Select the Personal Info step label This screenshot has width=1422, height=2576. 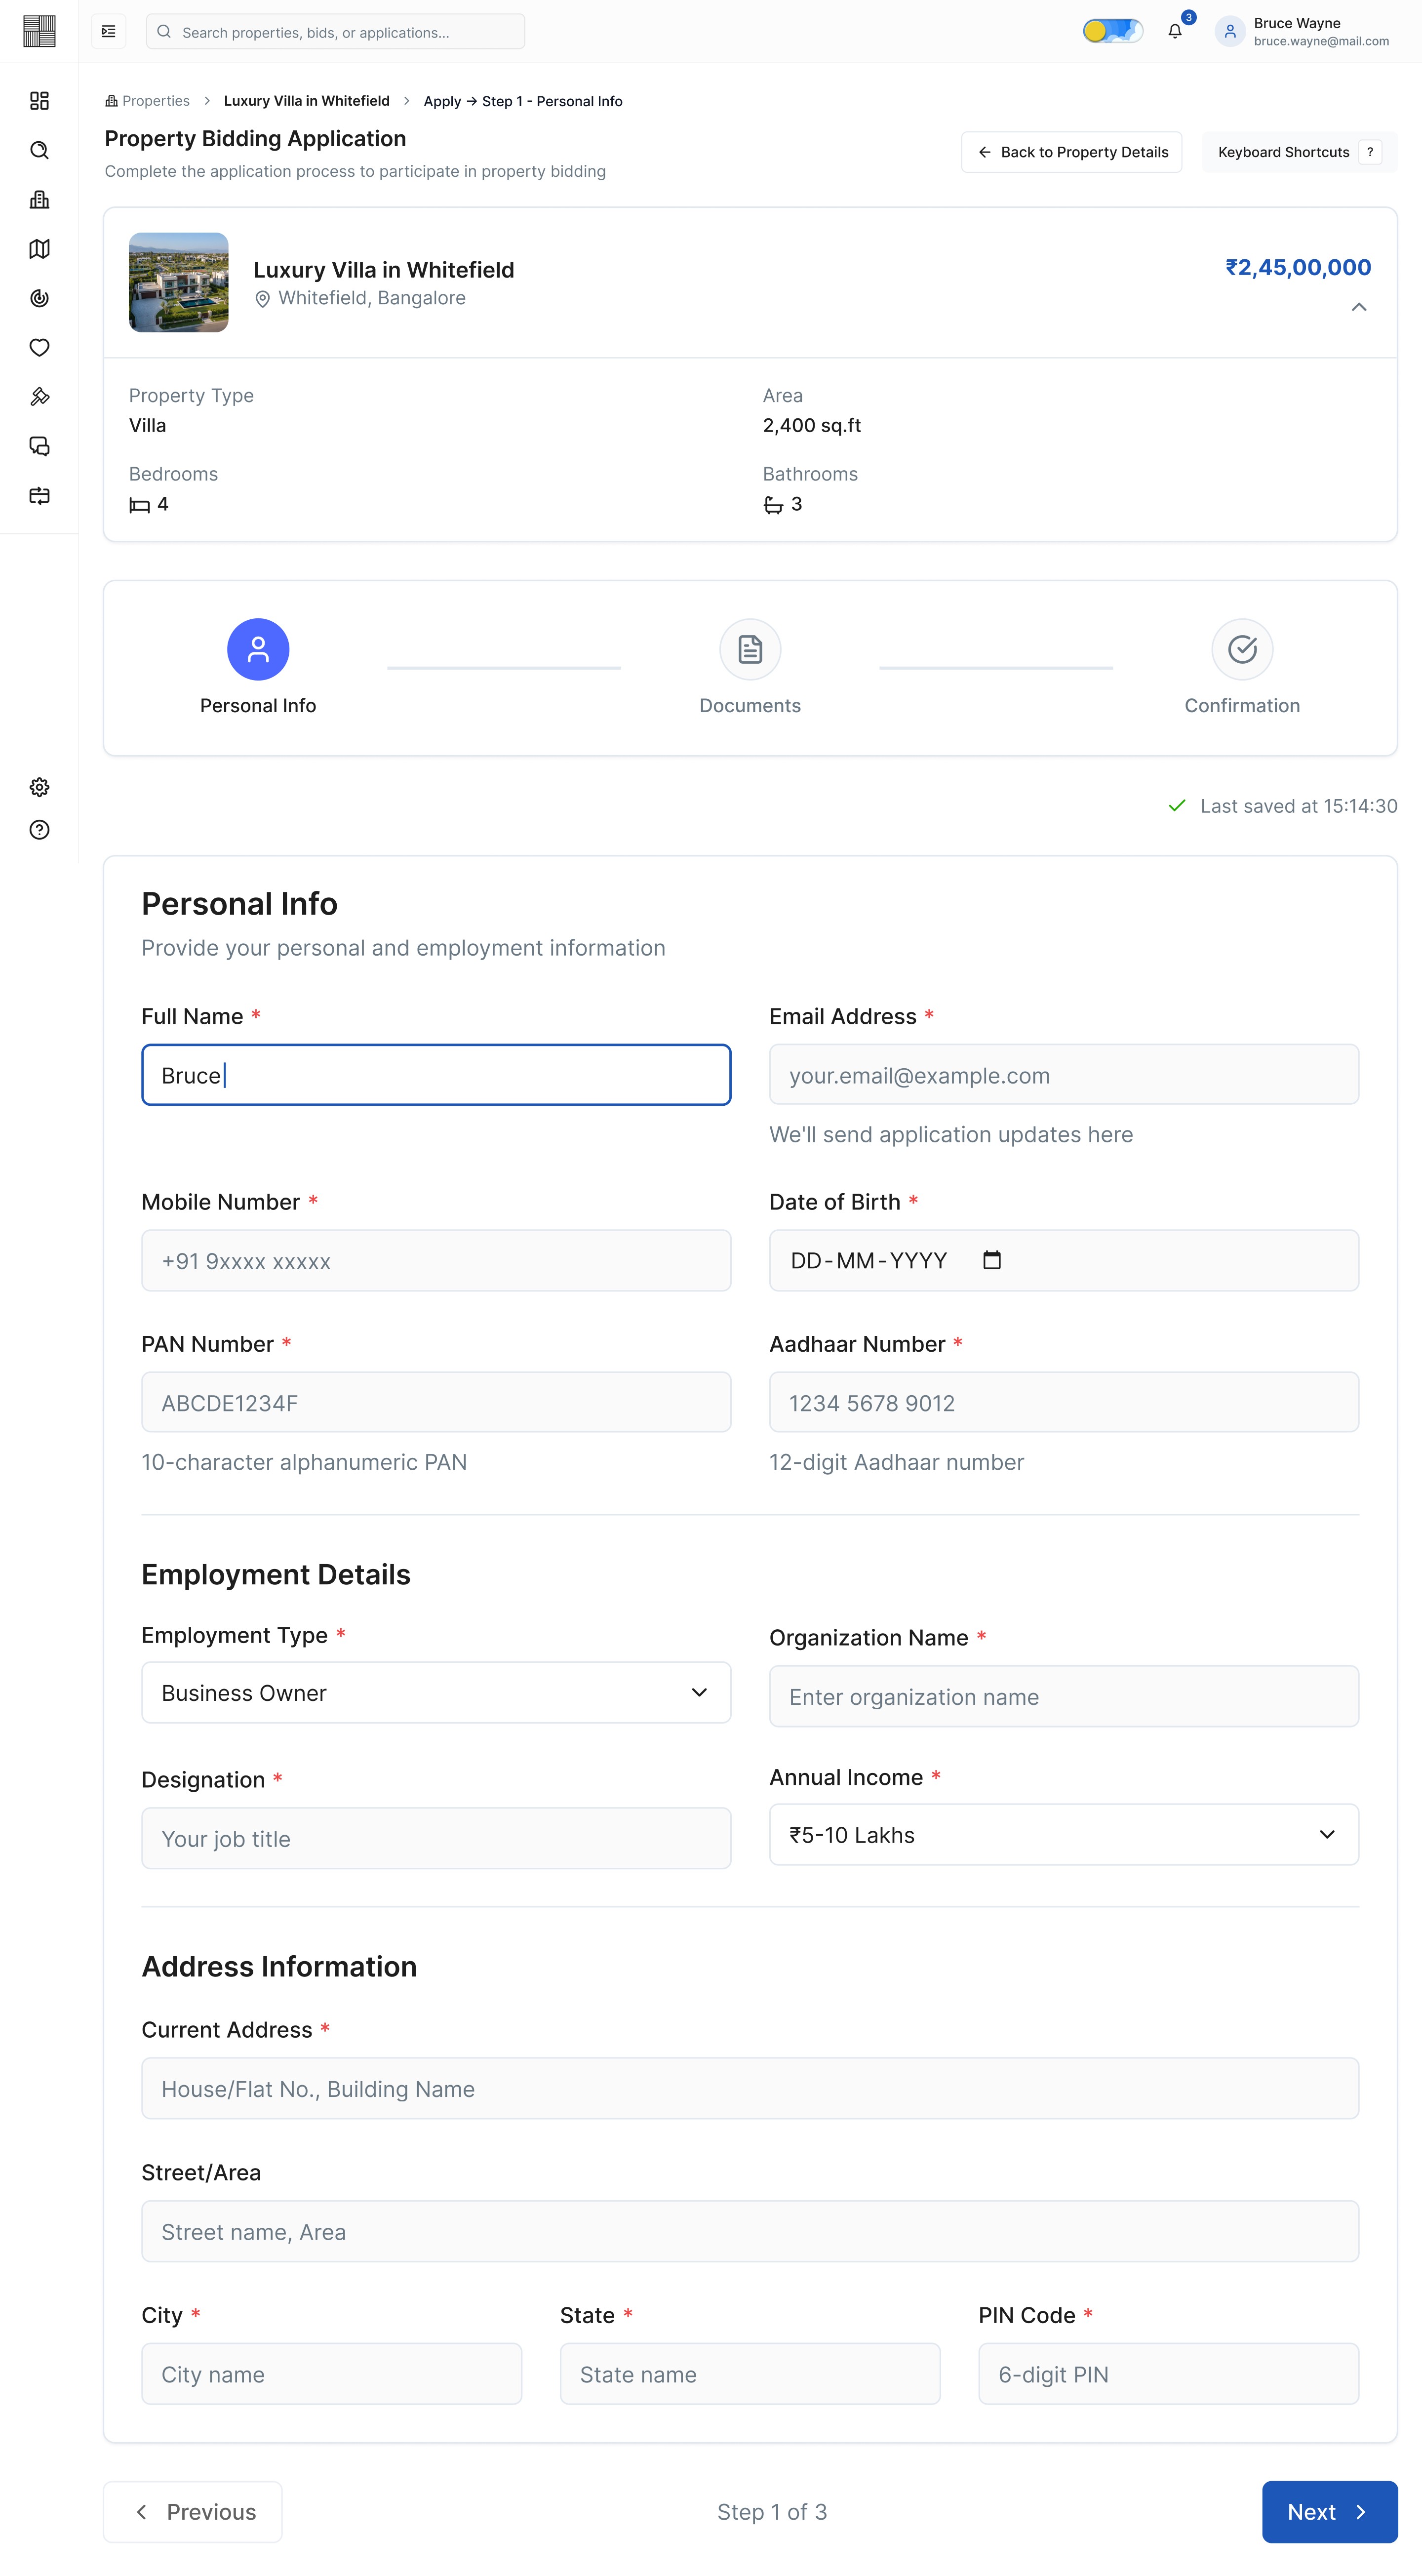click(258, 705)
